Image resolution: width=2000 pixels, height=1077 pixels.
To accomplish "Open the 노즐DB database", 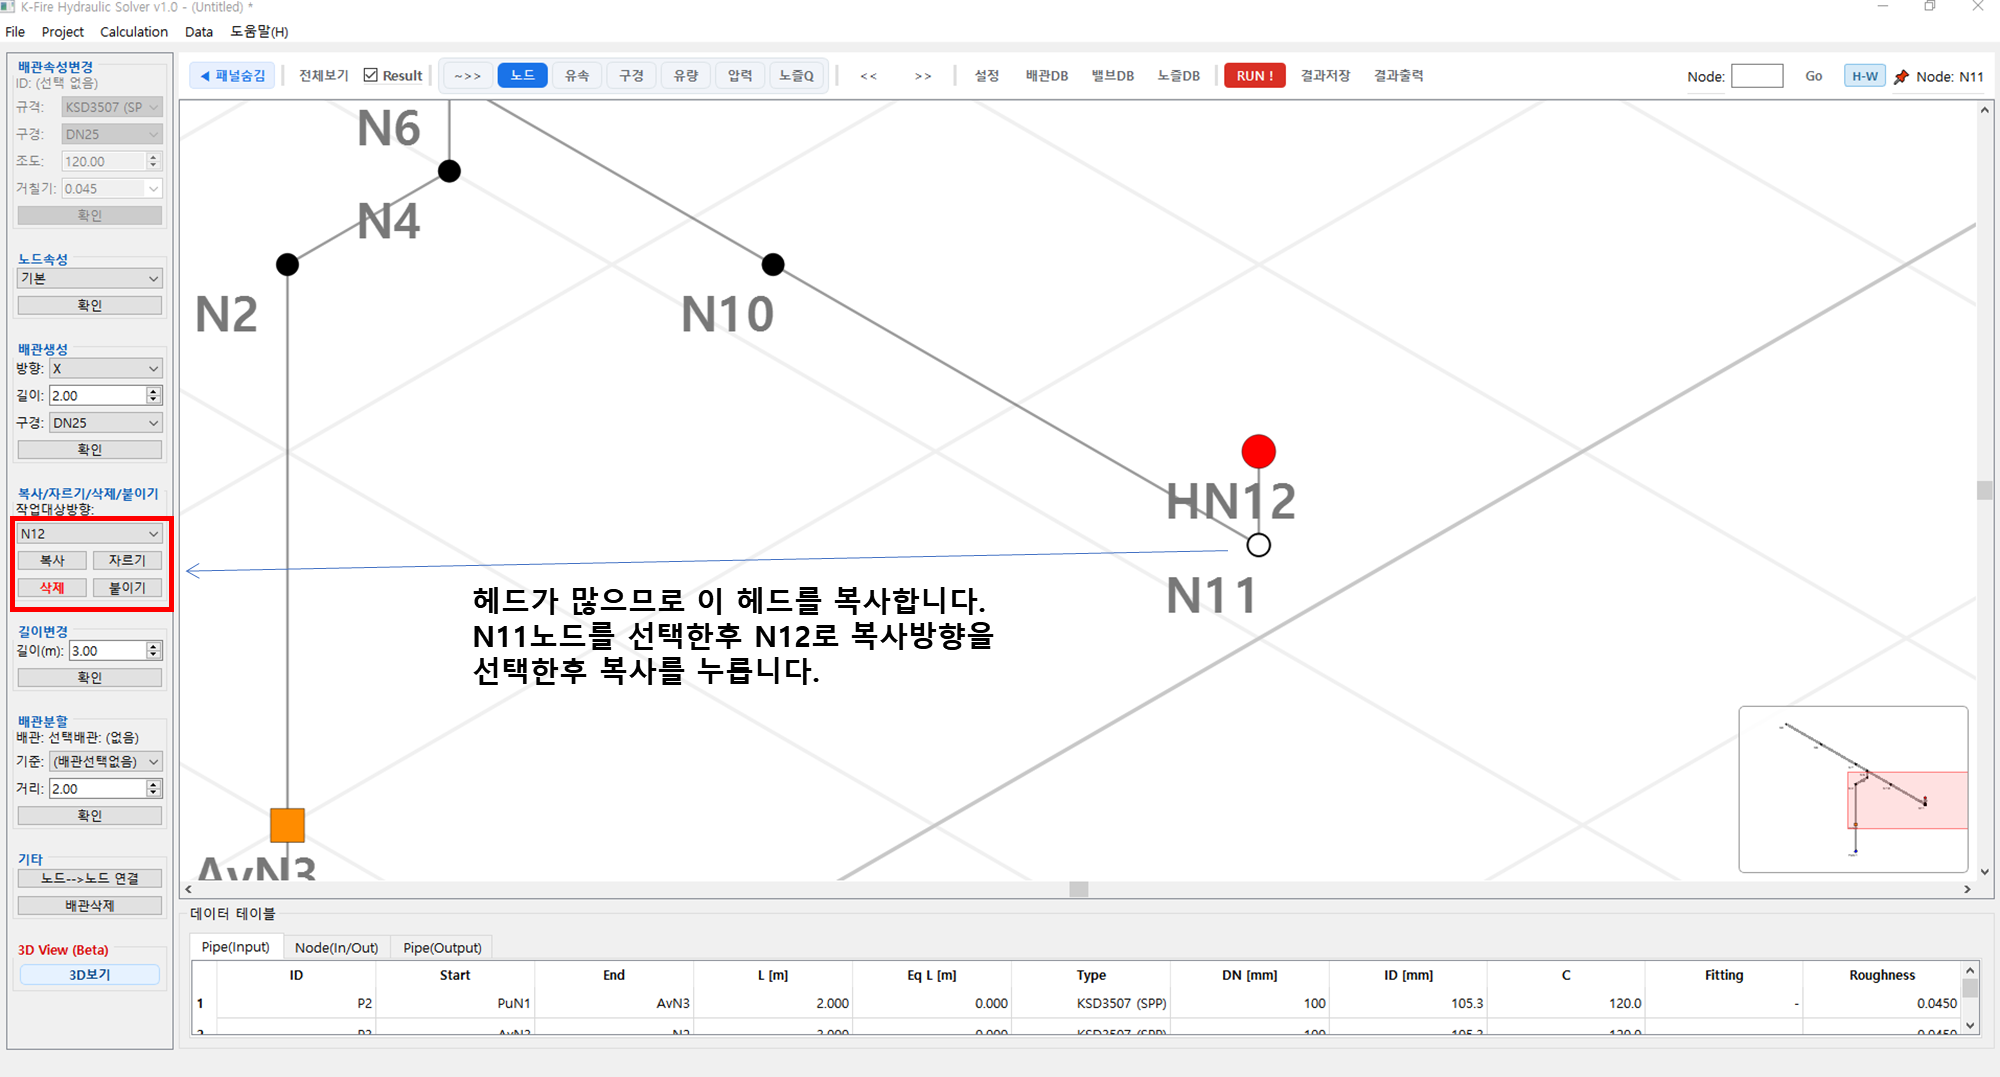I will pos(1178,76).
